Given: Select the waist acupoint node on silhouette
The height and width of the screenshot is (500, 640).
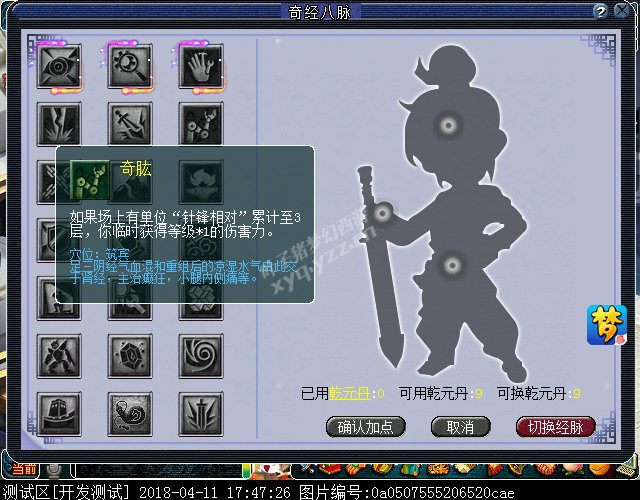Looking at the screenshot, I should click(x=452, y=266).
